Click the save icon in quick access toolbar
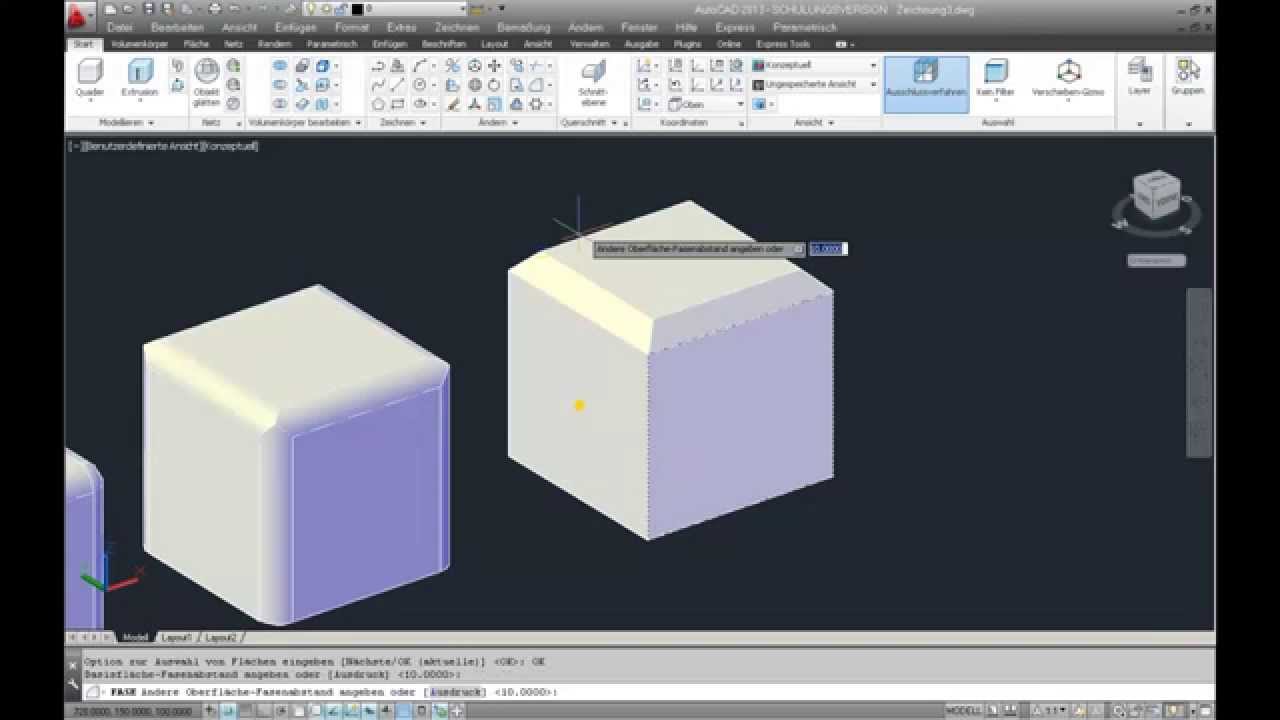 pos(148,9)
